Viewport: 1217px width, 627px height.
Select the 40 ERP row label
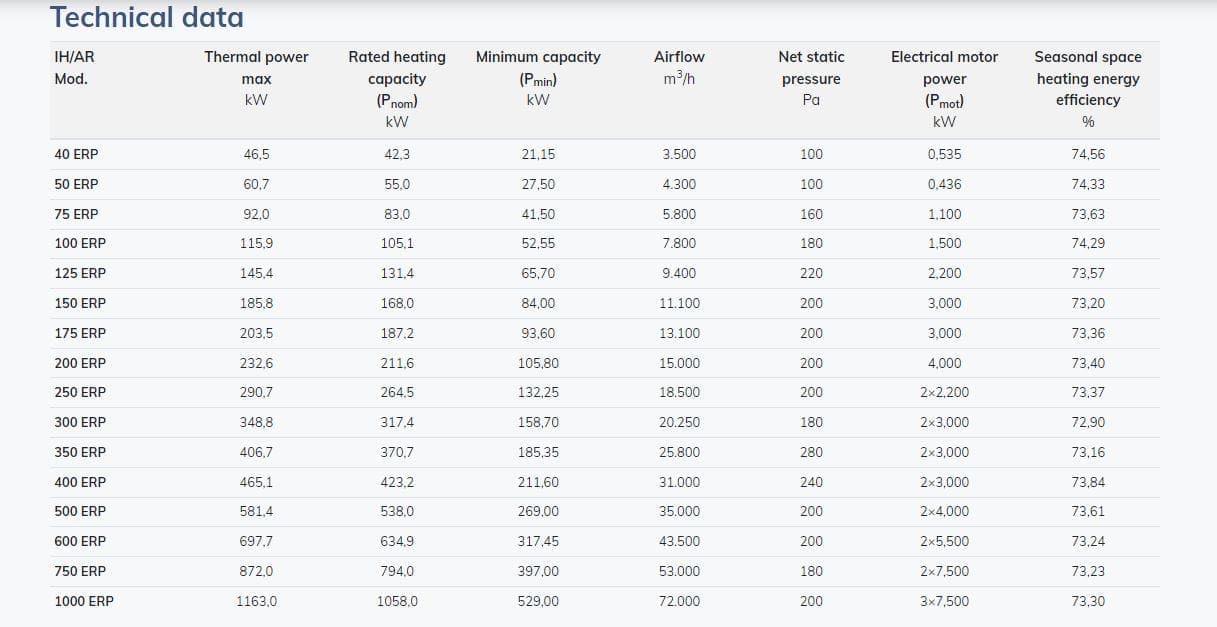(x=77, y=155)
